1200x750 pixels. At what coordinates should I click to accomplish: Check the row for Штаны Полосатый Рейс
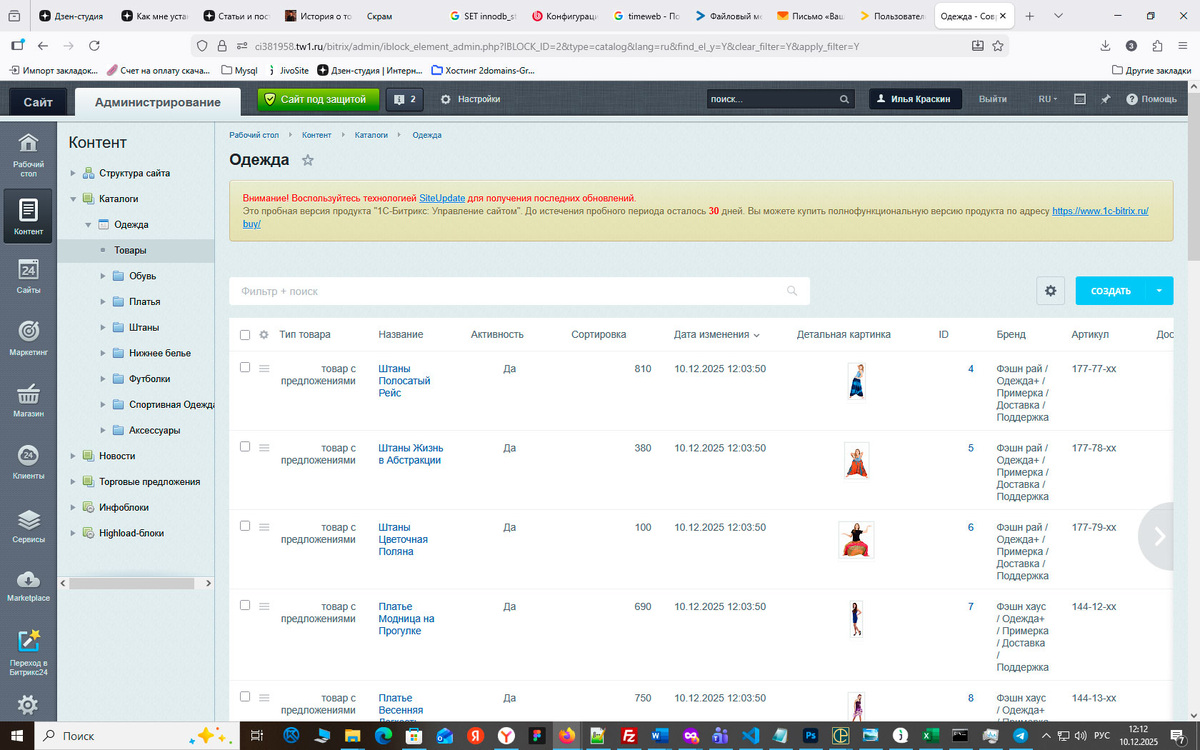(245, 368)
